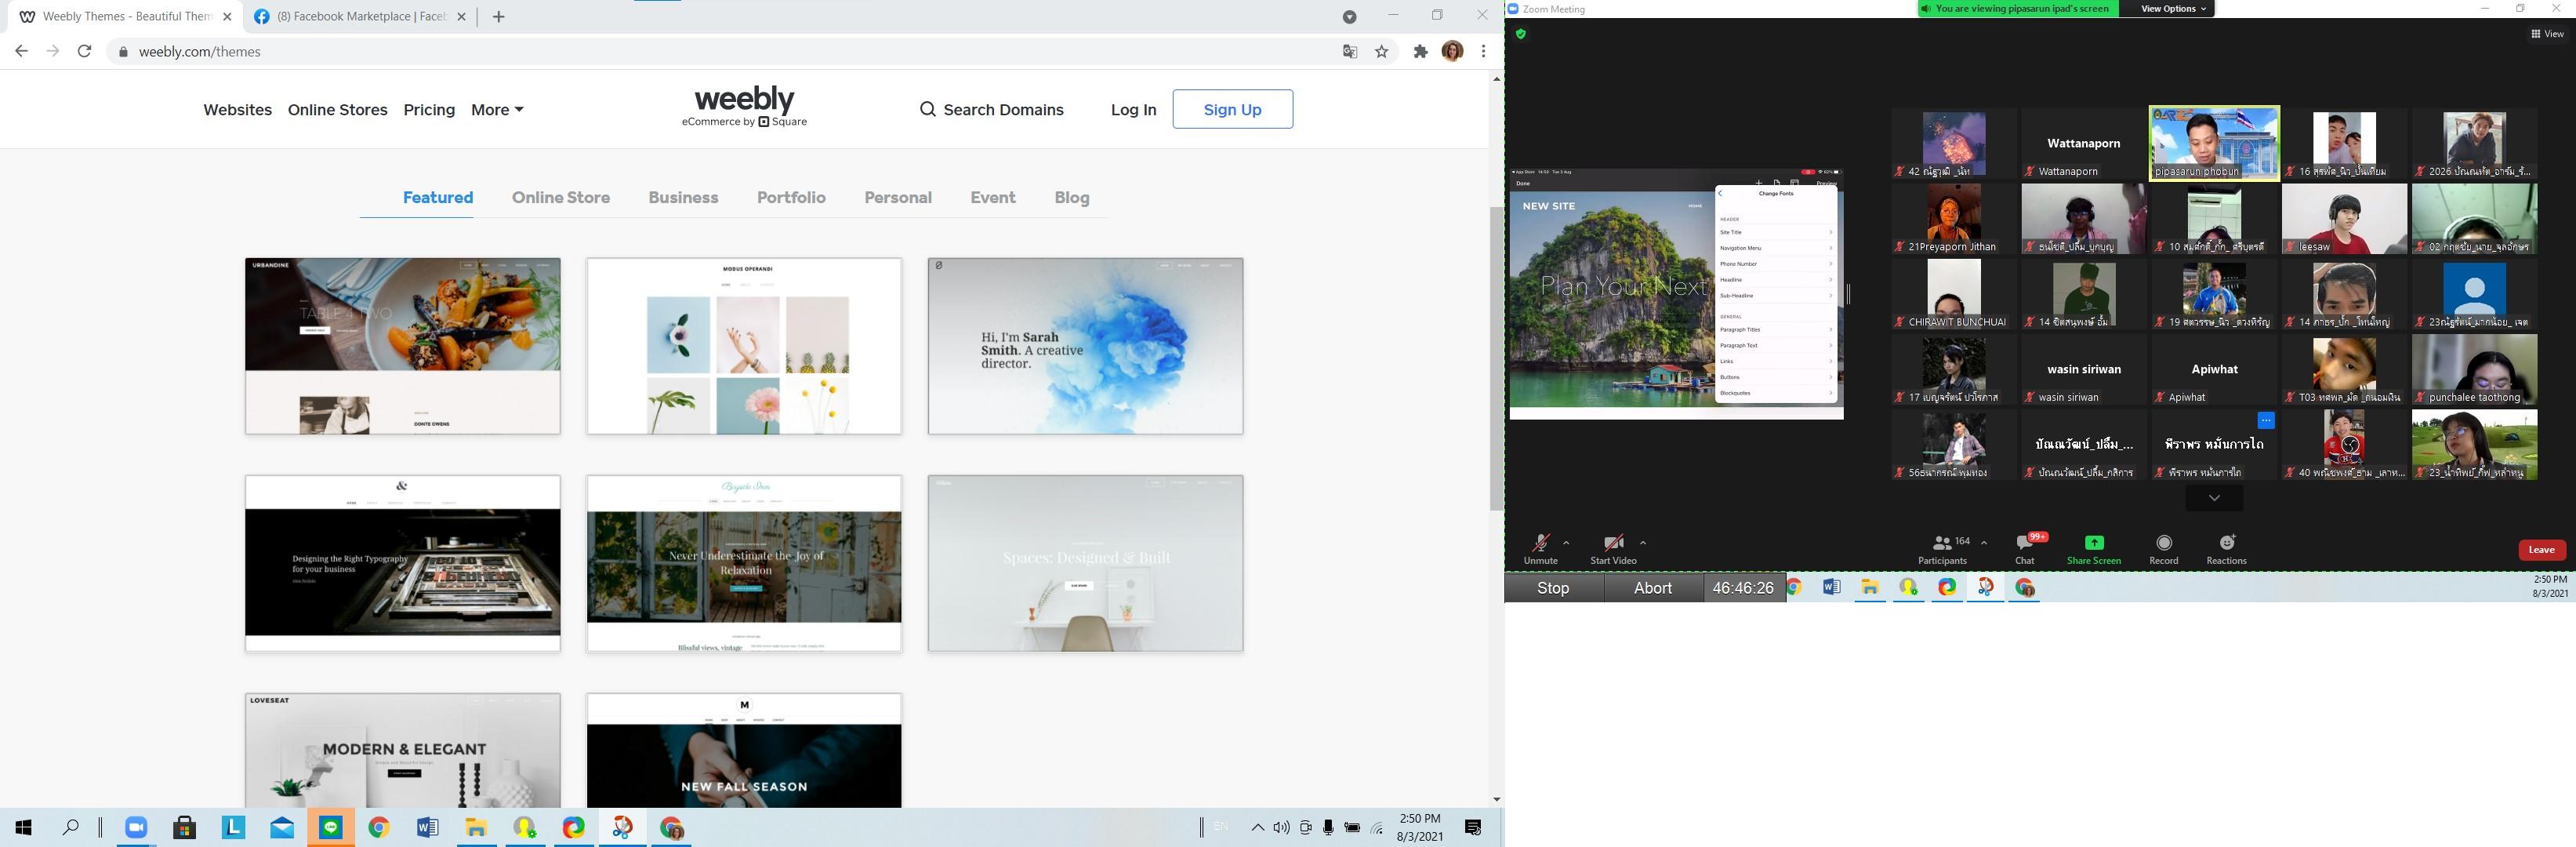Click Stop on recording strip

click(1553, 588)
